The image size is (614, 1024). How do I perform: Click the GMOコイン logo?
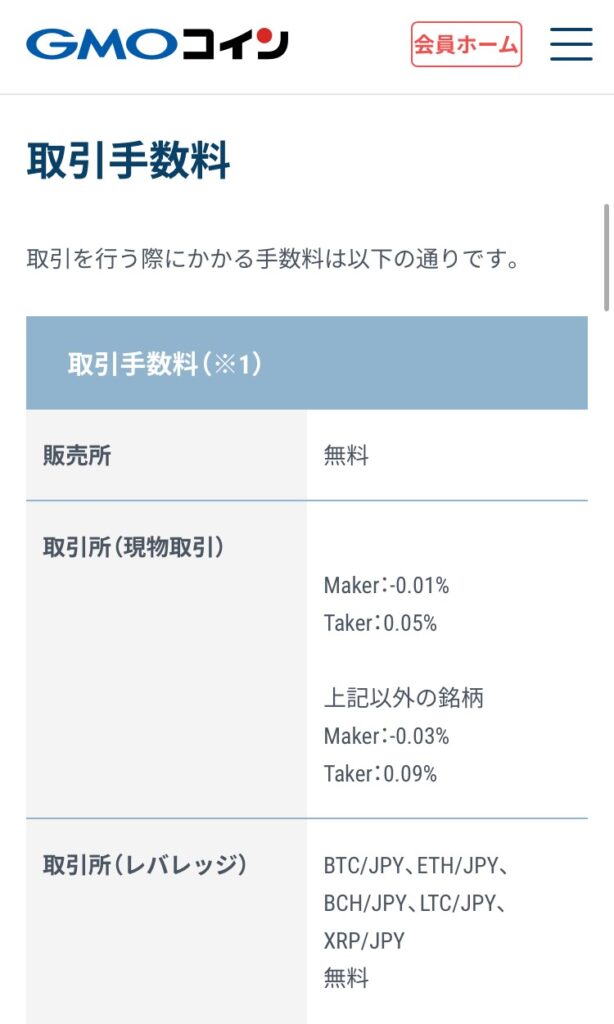pyautogui.click(x=157, y=44)
